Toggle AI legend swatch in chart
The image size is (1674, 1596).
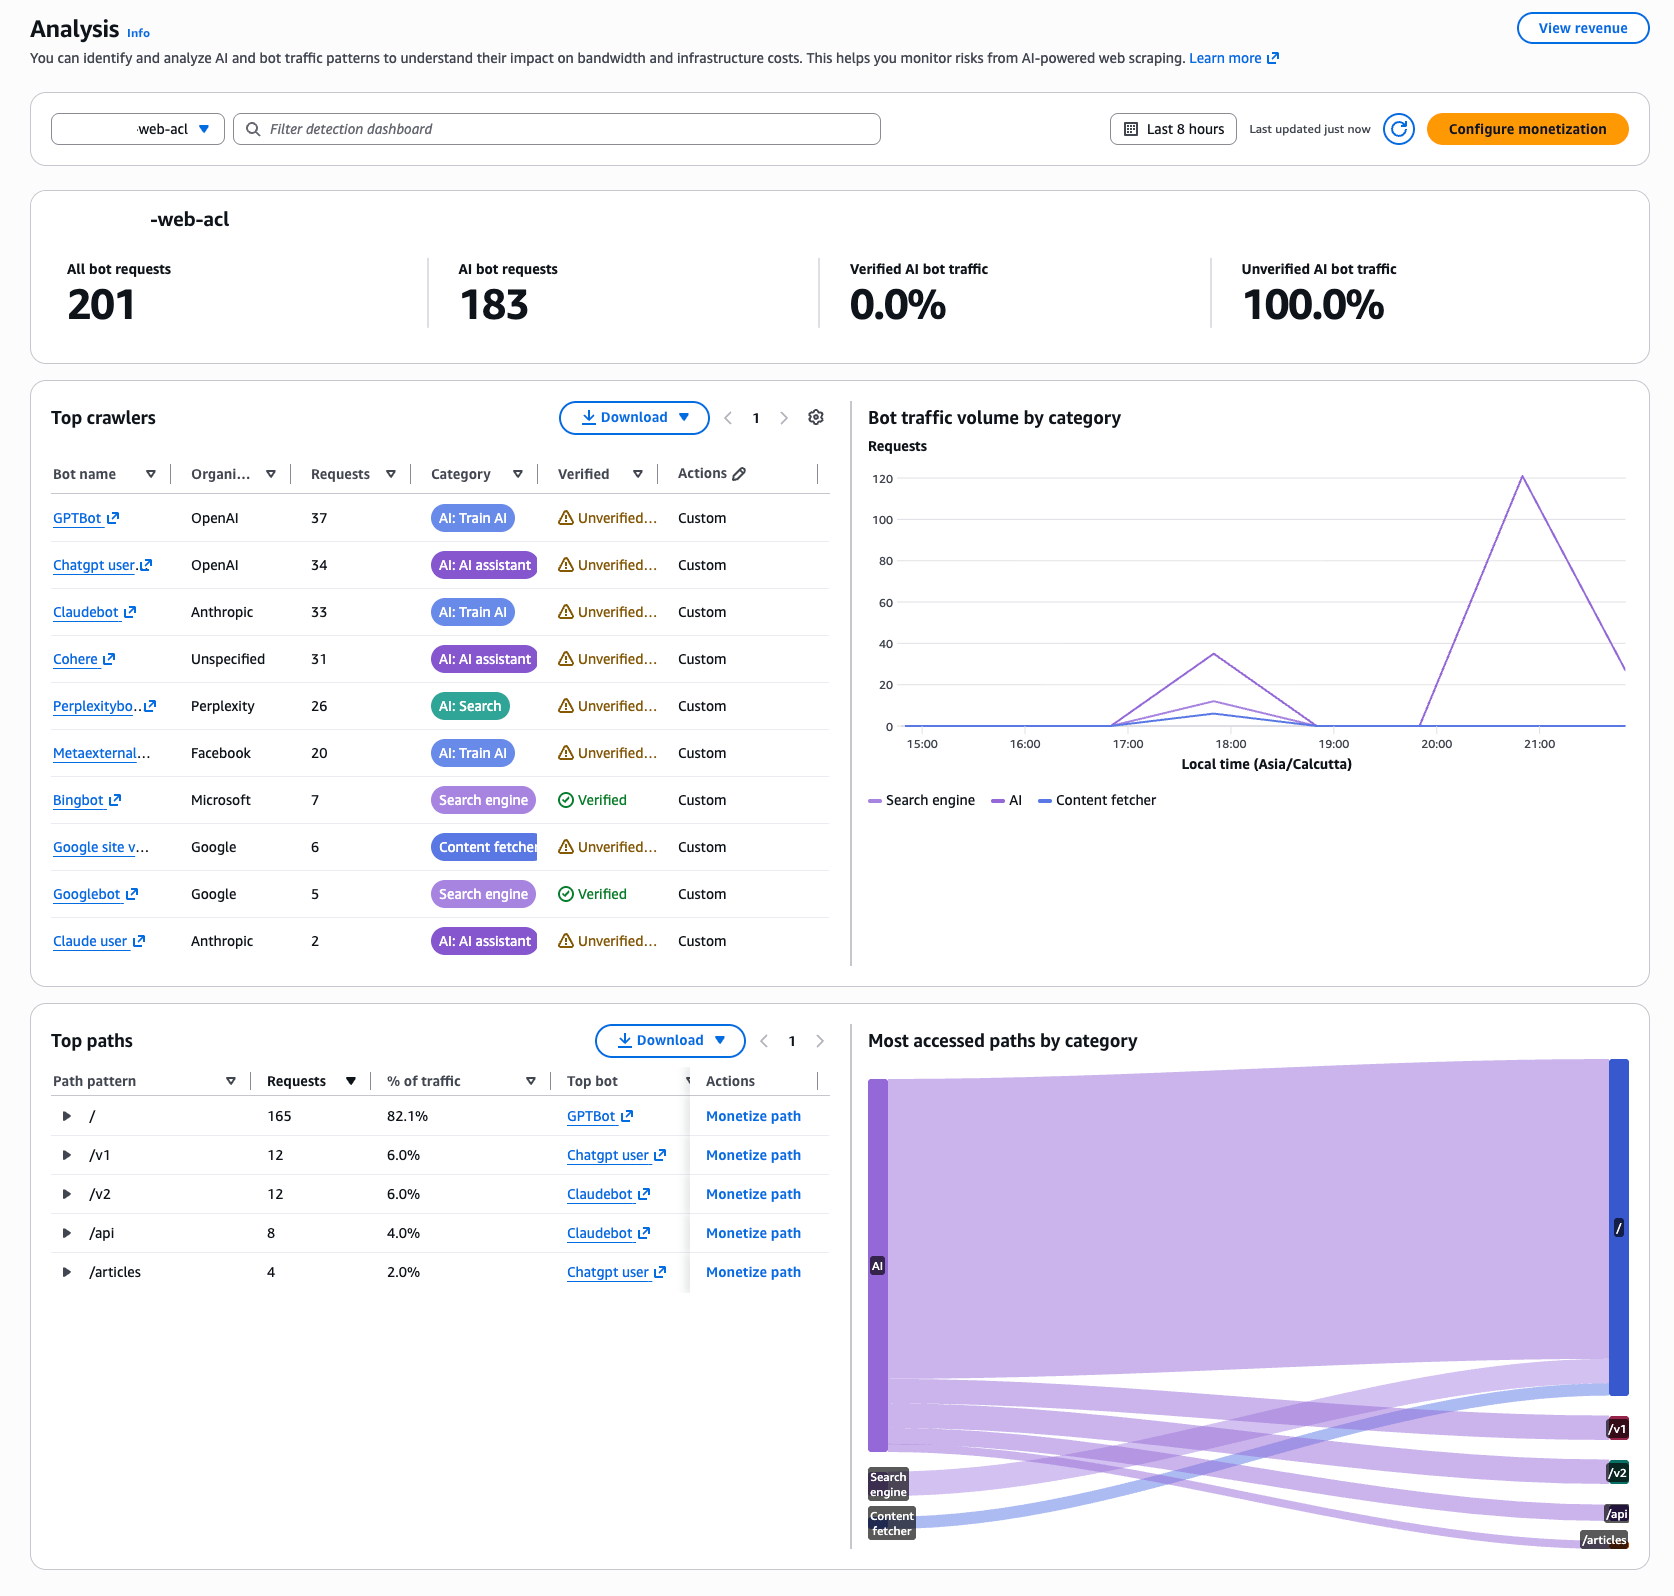tap(998, 801)
